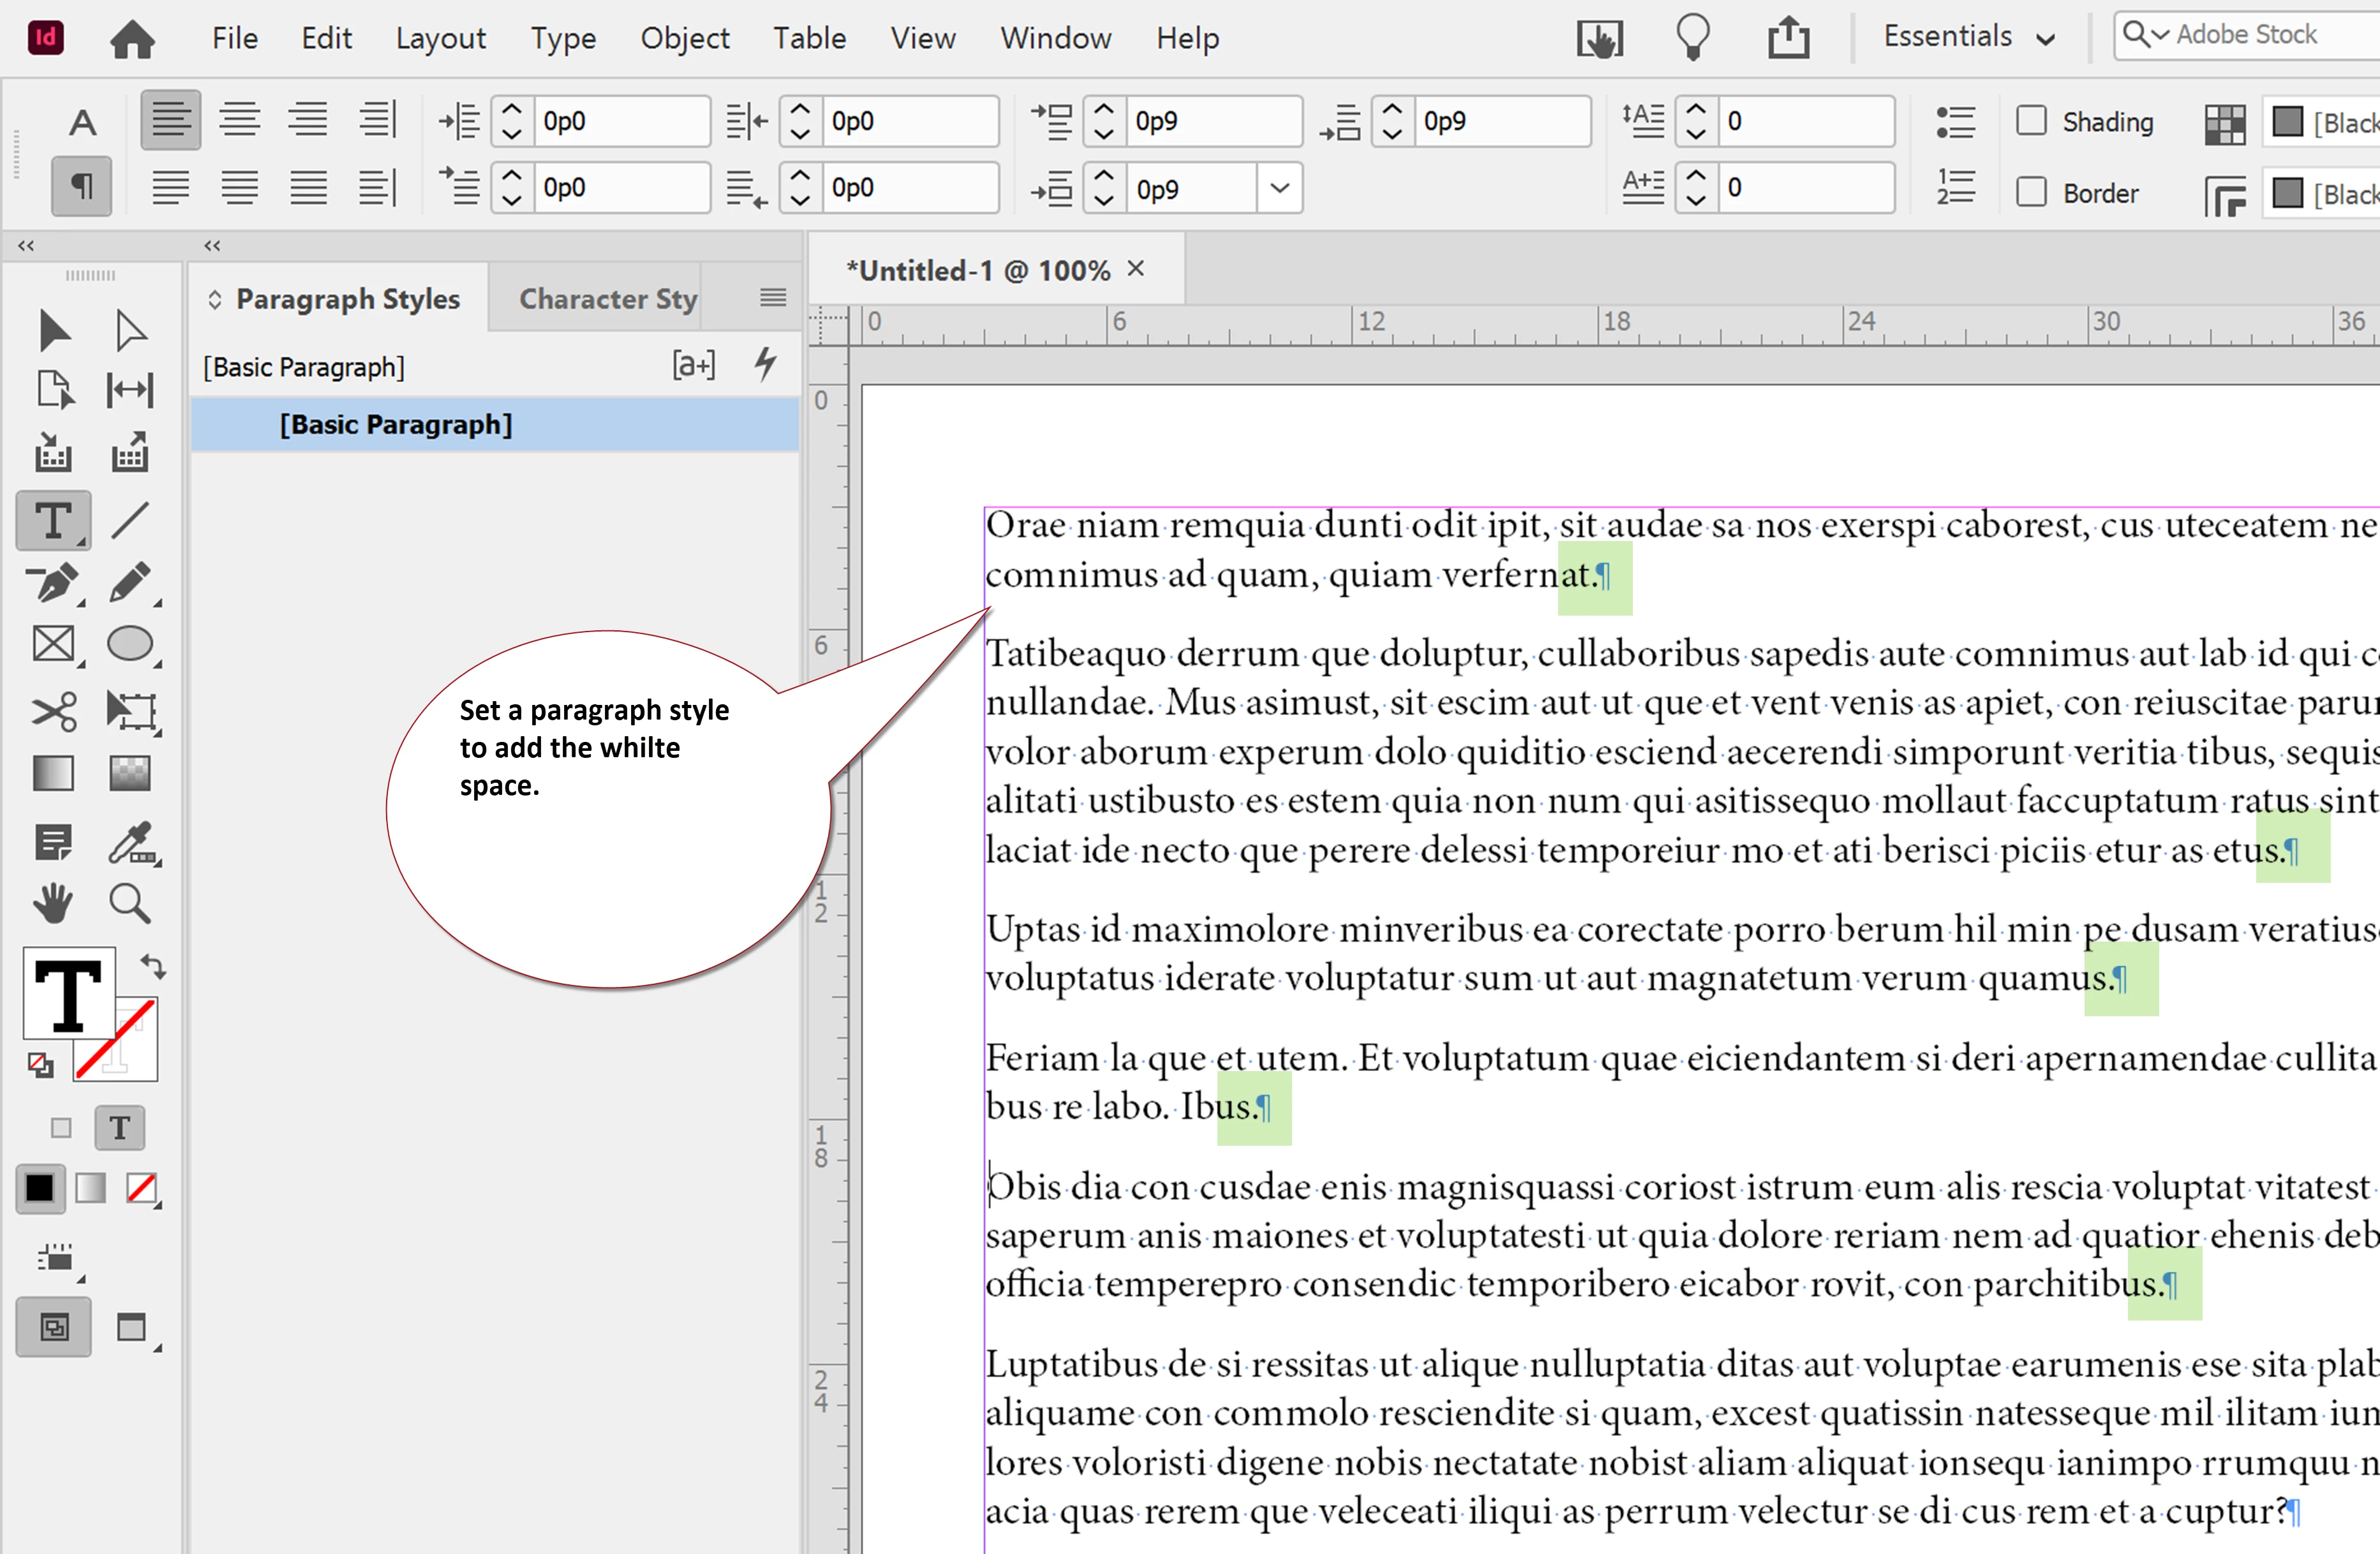The height and width of the screenshot is (1554, 2380).
Task: Click the Clear Overrides lightning icon
Action: click(766, 364)
